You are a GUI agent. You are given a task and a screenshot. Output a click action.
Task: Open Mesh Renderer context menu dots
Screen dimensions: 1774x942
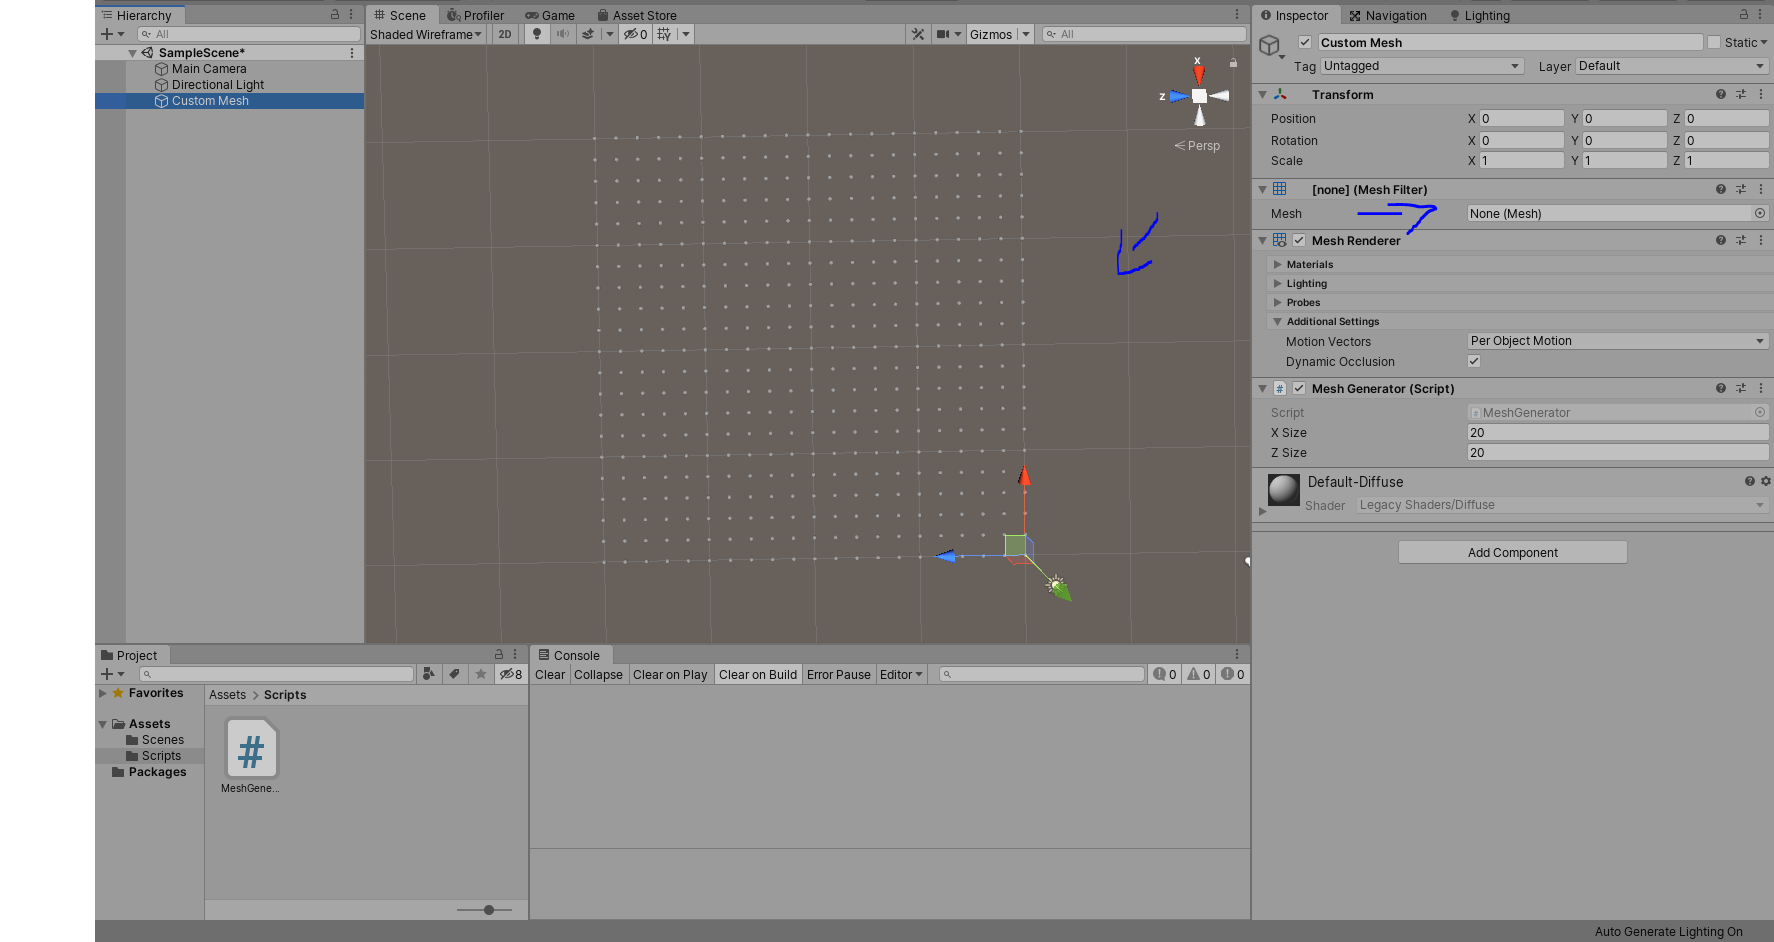click(1761, 240)
